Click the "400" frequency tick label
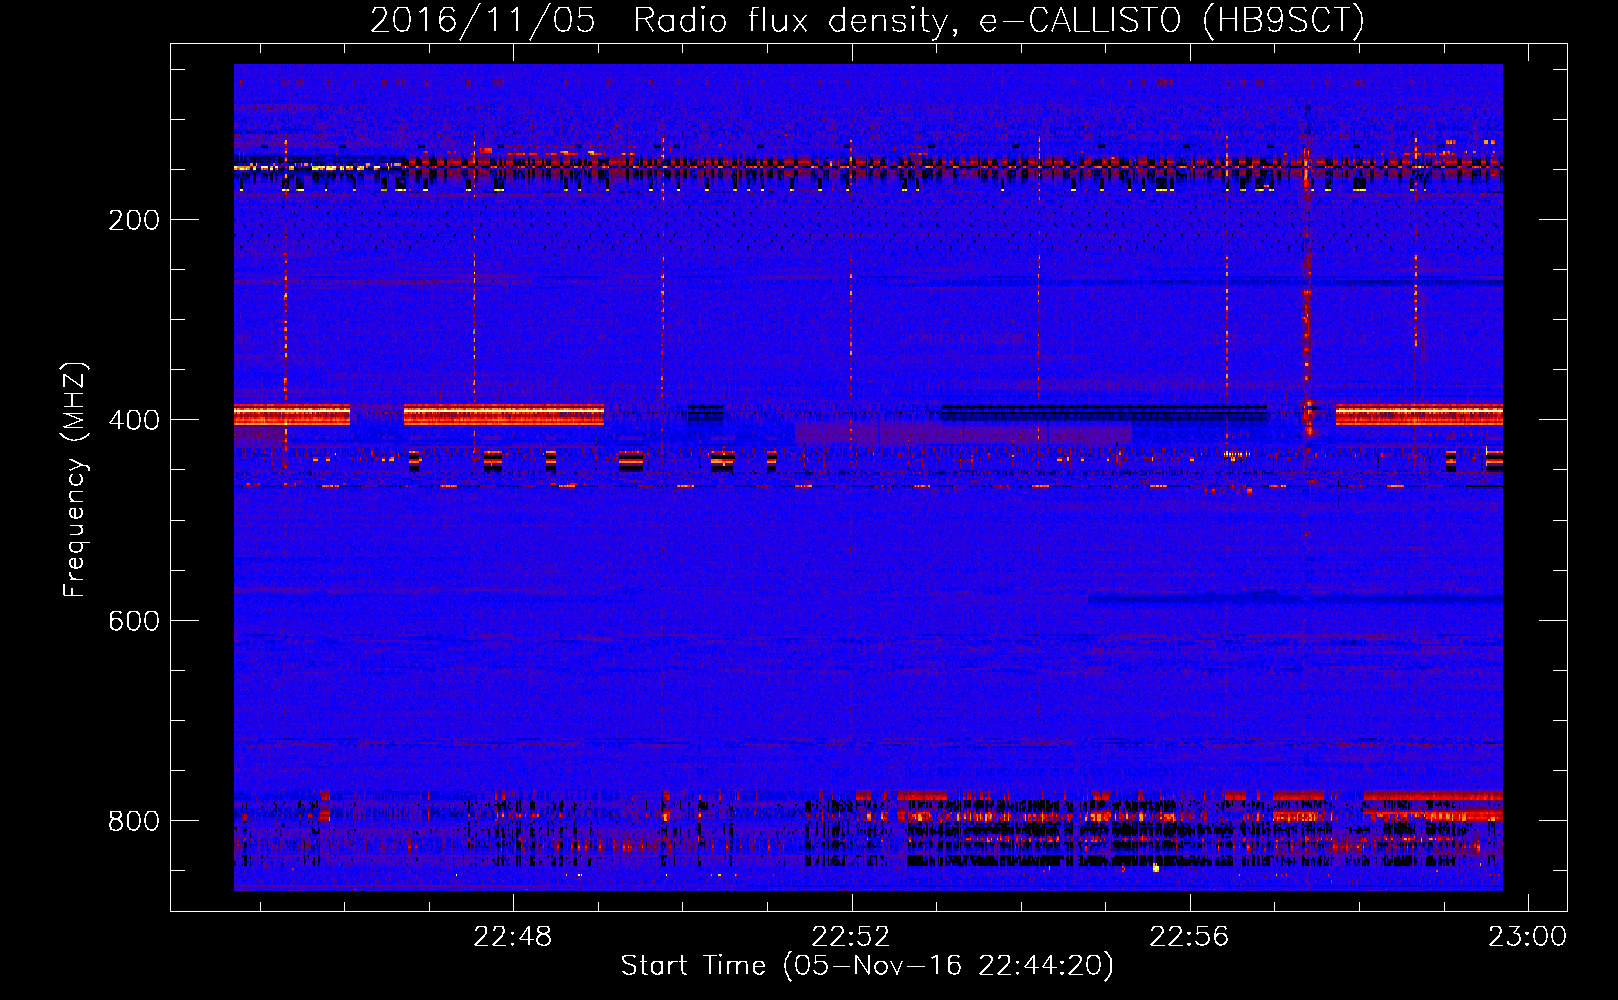This screenshot has height=1000, width=1618. pyautogui.click(x=134, y=420)
